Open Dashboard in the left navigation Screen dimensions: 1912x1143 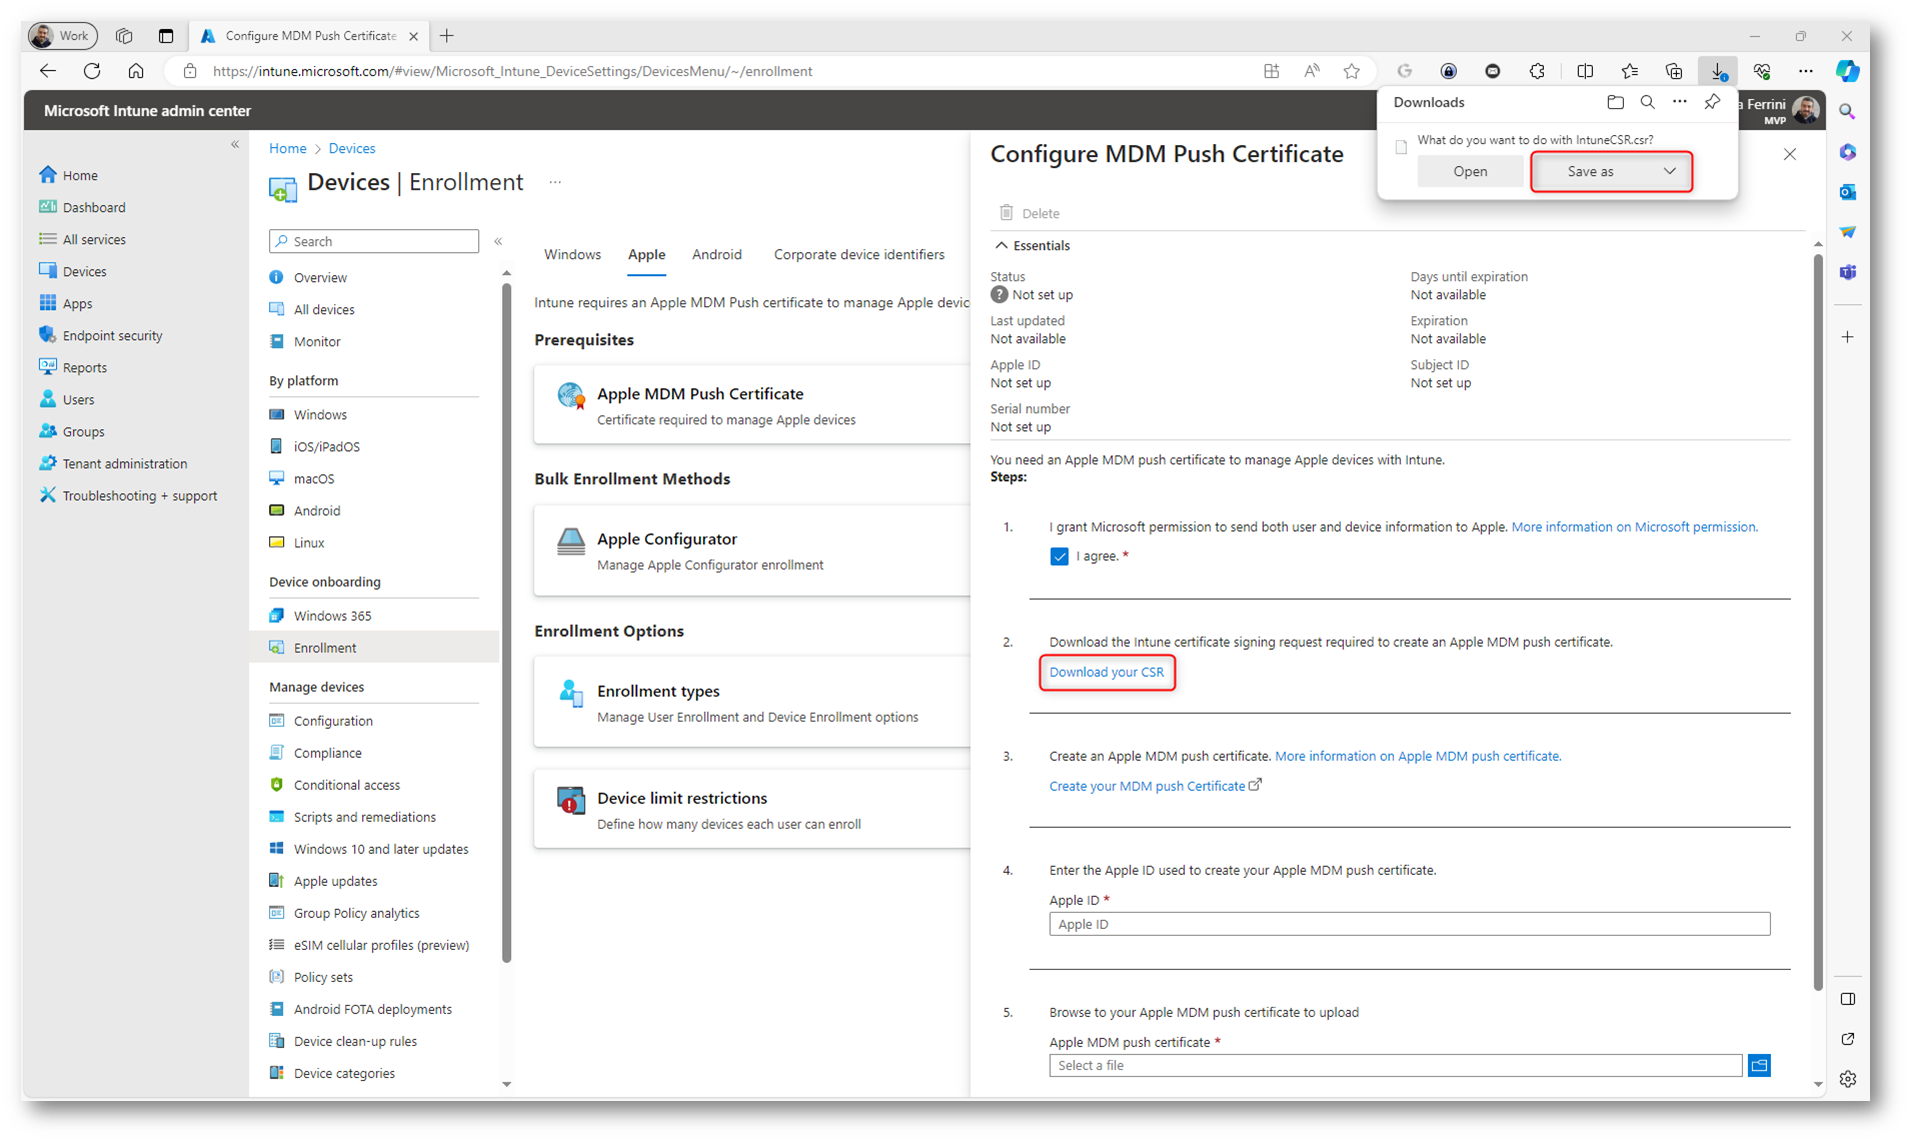click(x=94, y=207)
